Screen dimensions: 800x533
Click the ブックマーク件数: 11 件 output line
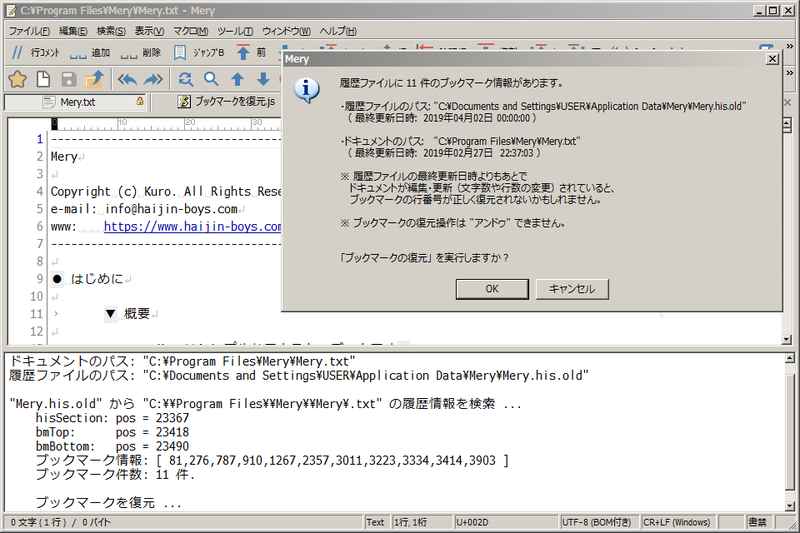[115, 474]
